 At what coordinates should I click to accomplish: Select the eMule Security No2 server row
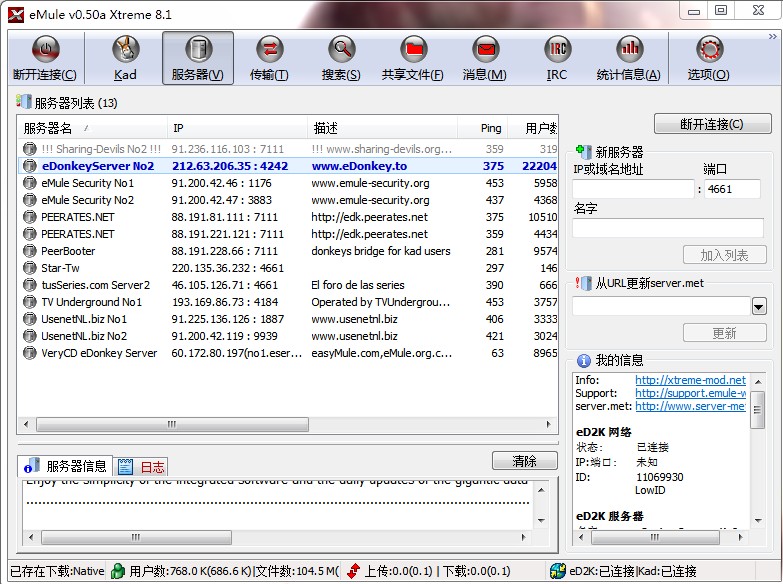click(288, 200)
